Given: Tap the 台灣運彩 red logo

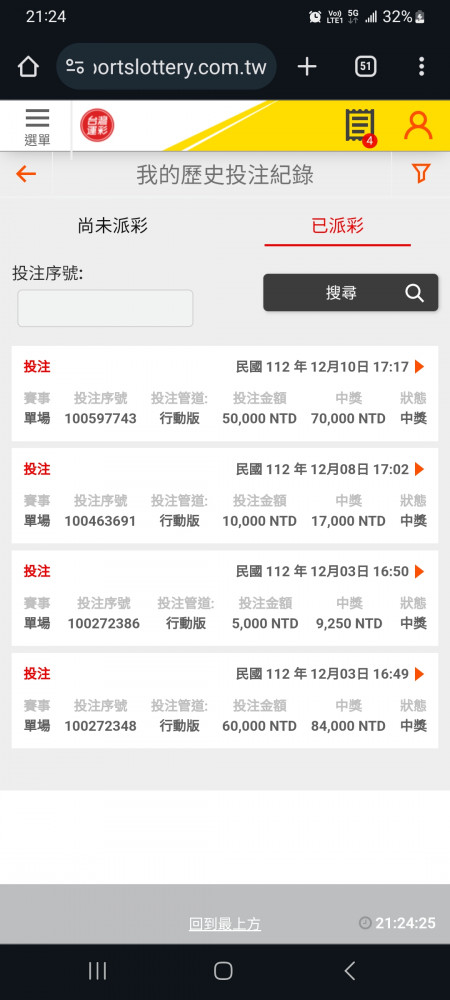Looking at the screenshot, I should coord(97,125).
